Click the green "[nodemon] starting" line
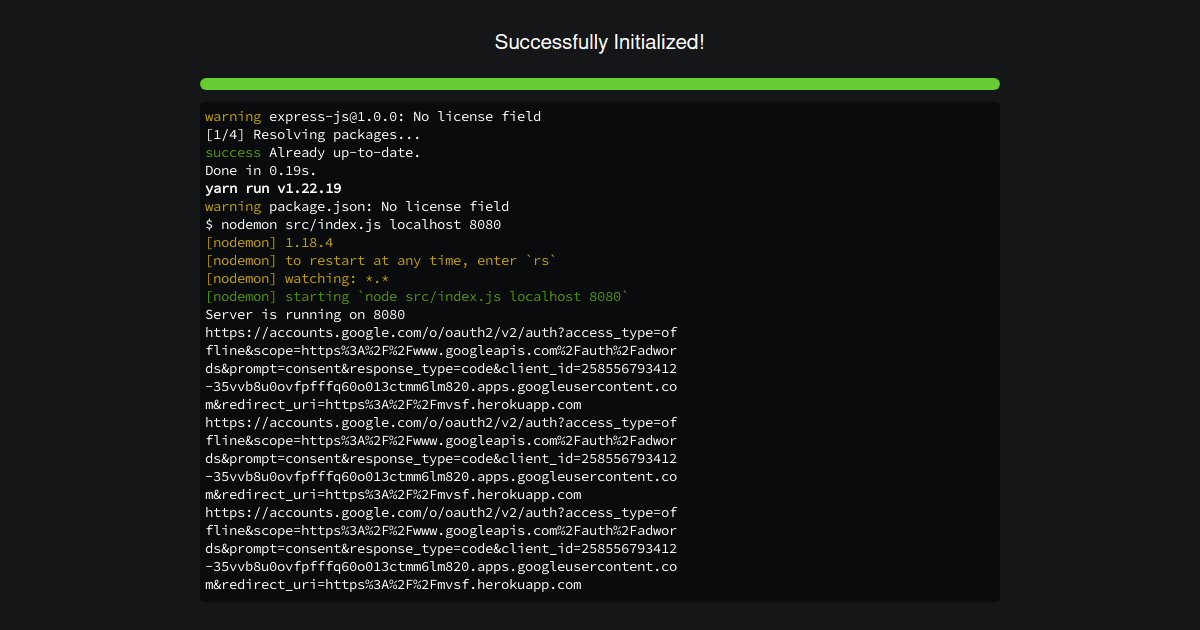 [x=417, y=297]
